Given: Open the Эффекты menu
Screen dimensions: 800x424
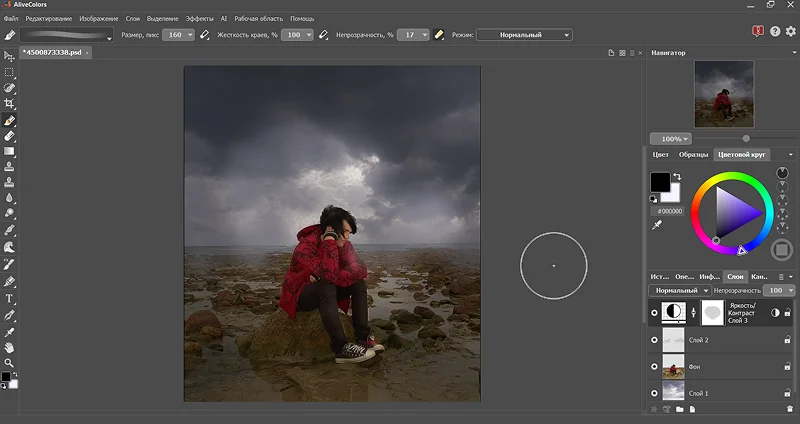Looking at the screenshot, I should point(199,18).
